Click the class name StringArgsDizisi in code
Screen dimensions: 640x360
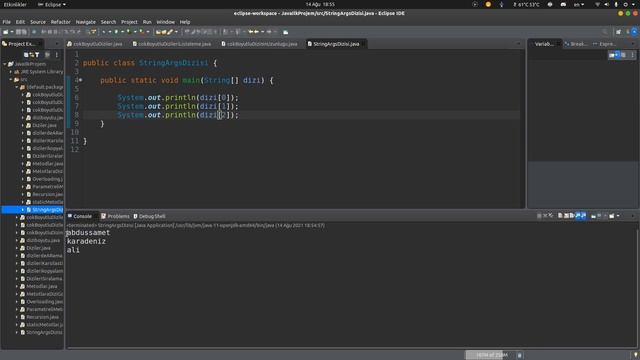click(173, 63)
